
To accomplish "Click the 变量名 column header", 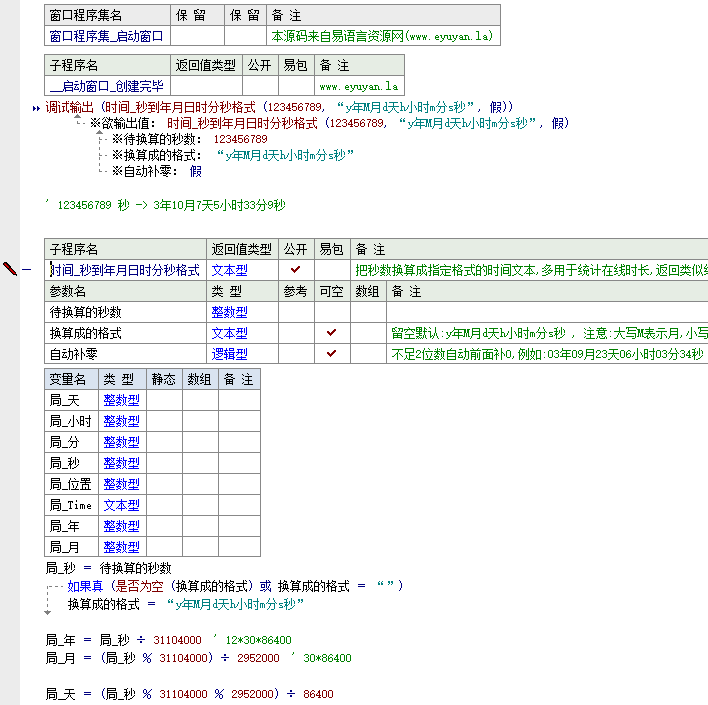I will [71, 379].
